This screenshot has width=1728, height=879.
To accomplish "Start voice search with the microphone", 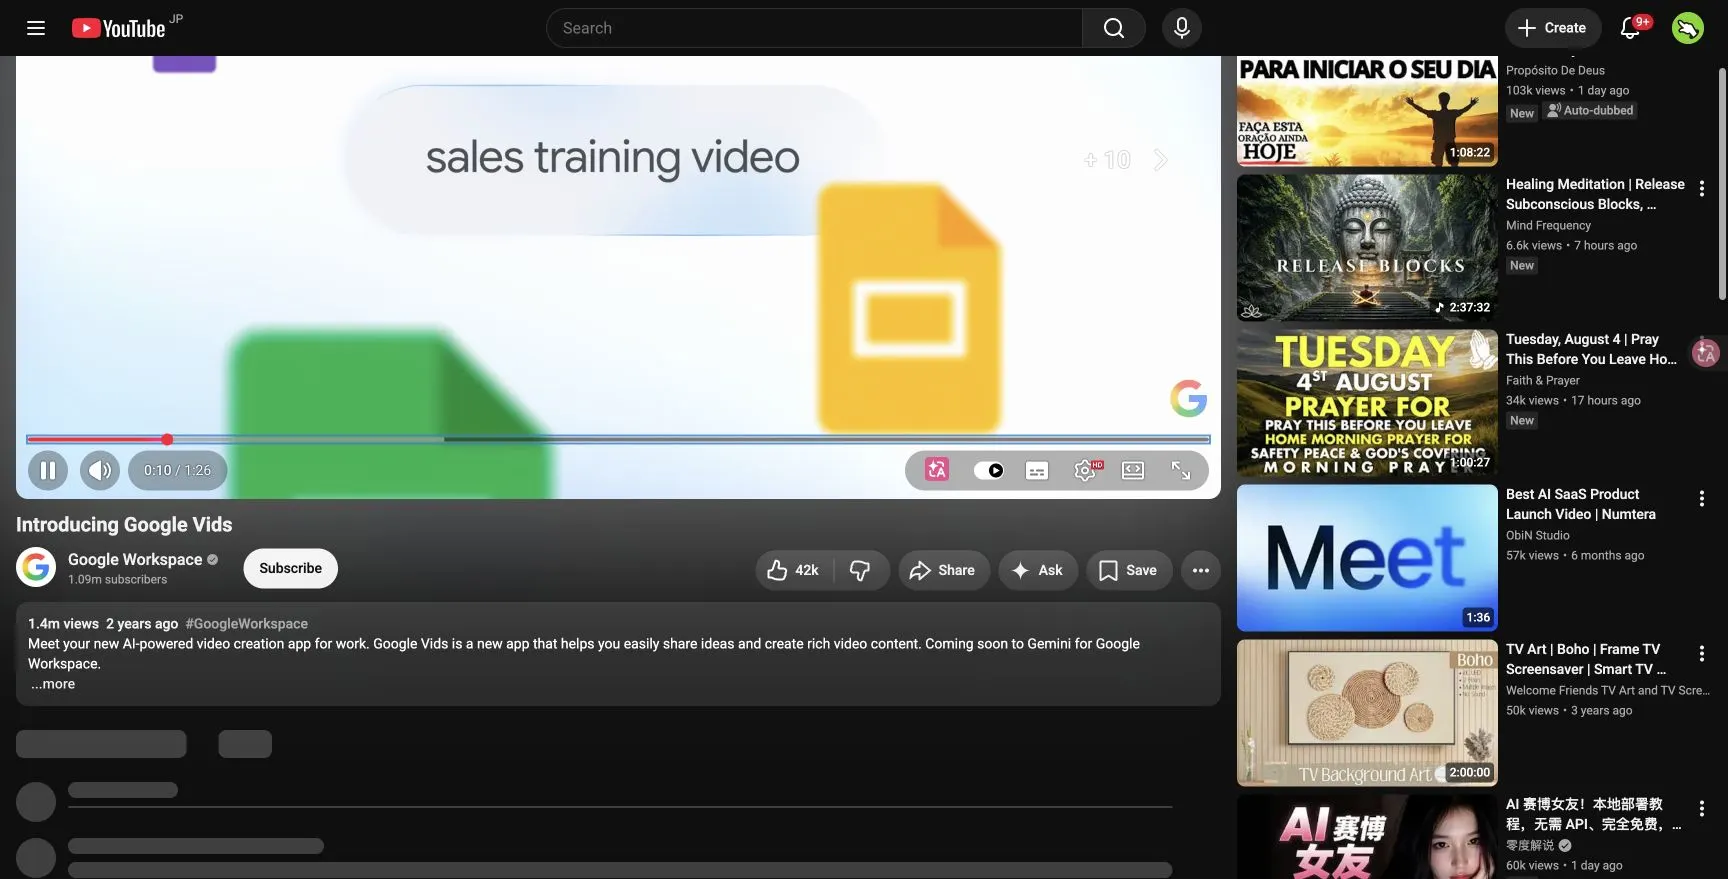I will [x=1181, y=28].
